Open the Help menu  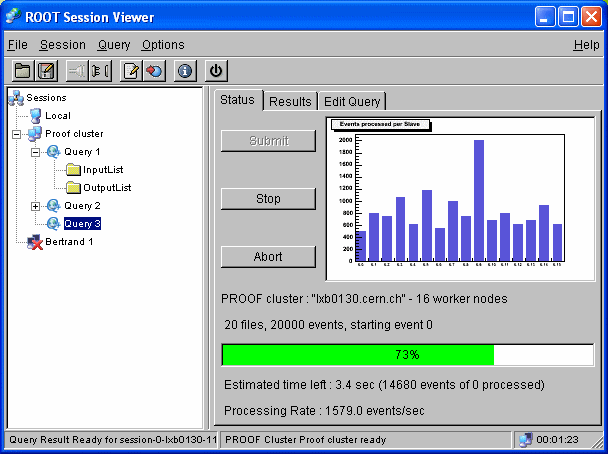pyautogui.click(x=586, y=45)
